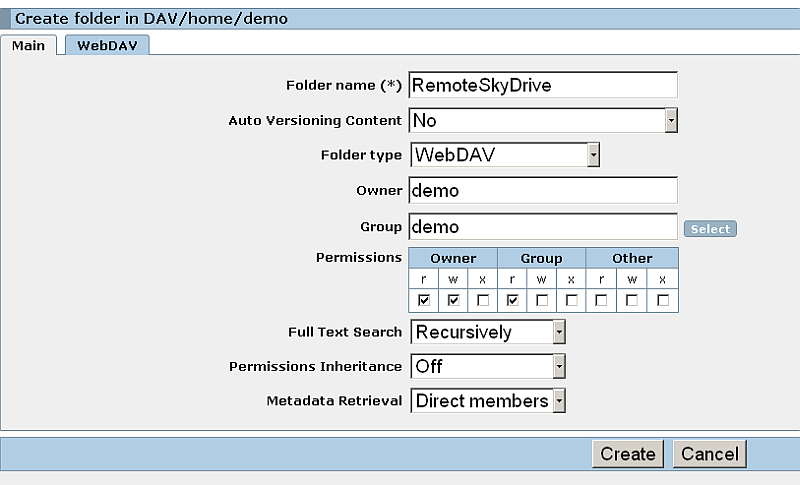Click the Cancel button
The width and height of the screenshot is (800, 485).
(709, 454)
